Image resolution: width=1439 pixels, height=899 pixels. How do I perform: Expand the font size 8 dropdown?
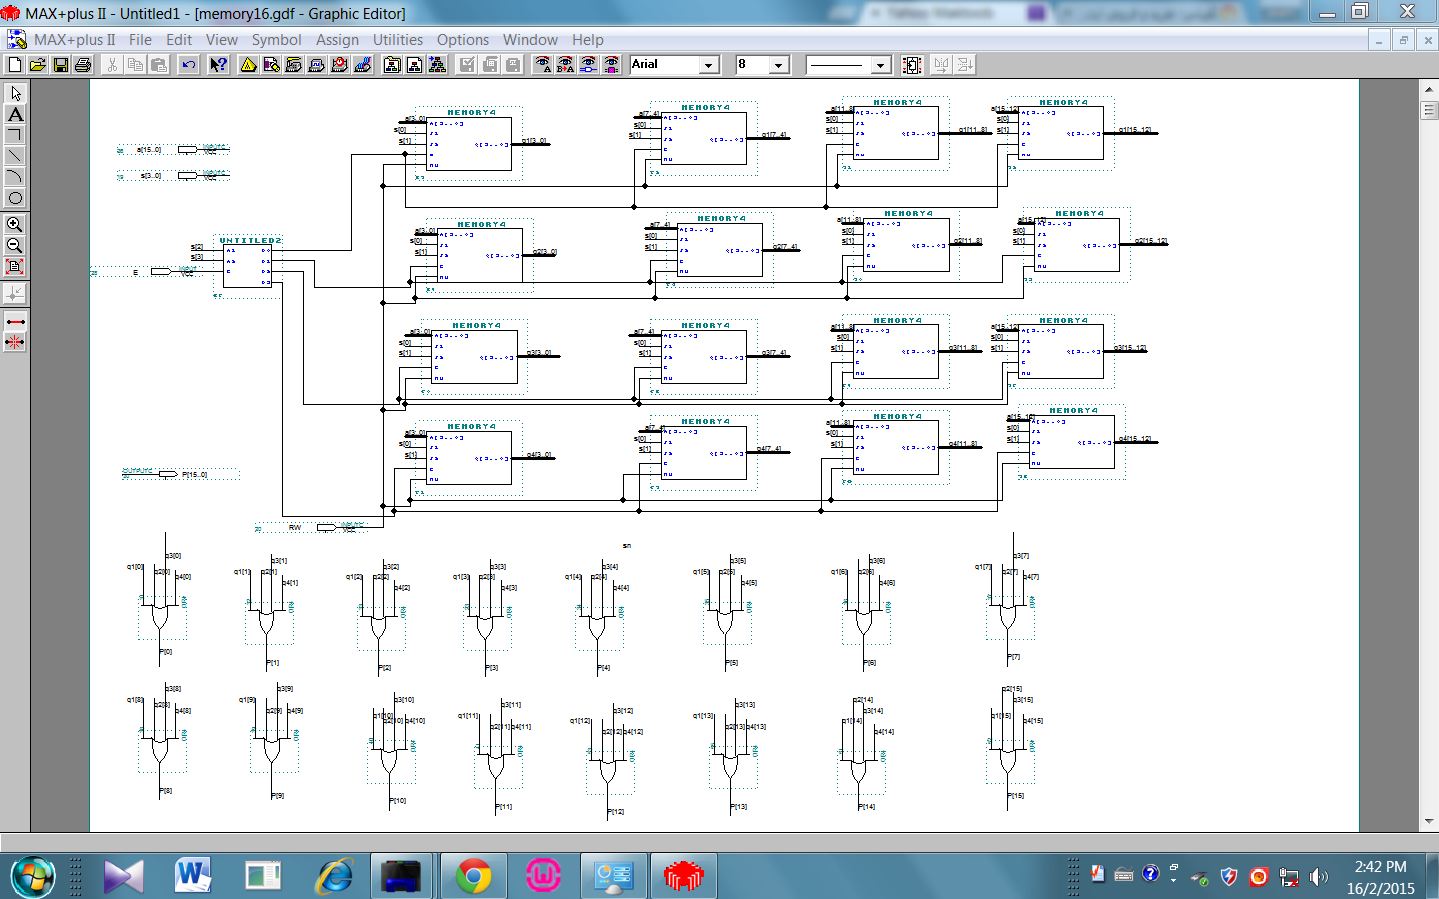point(778,65)
